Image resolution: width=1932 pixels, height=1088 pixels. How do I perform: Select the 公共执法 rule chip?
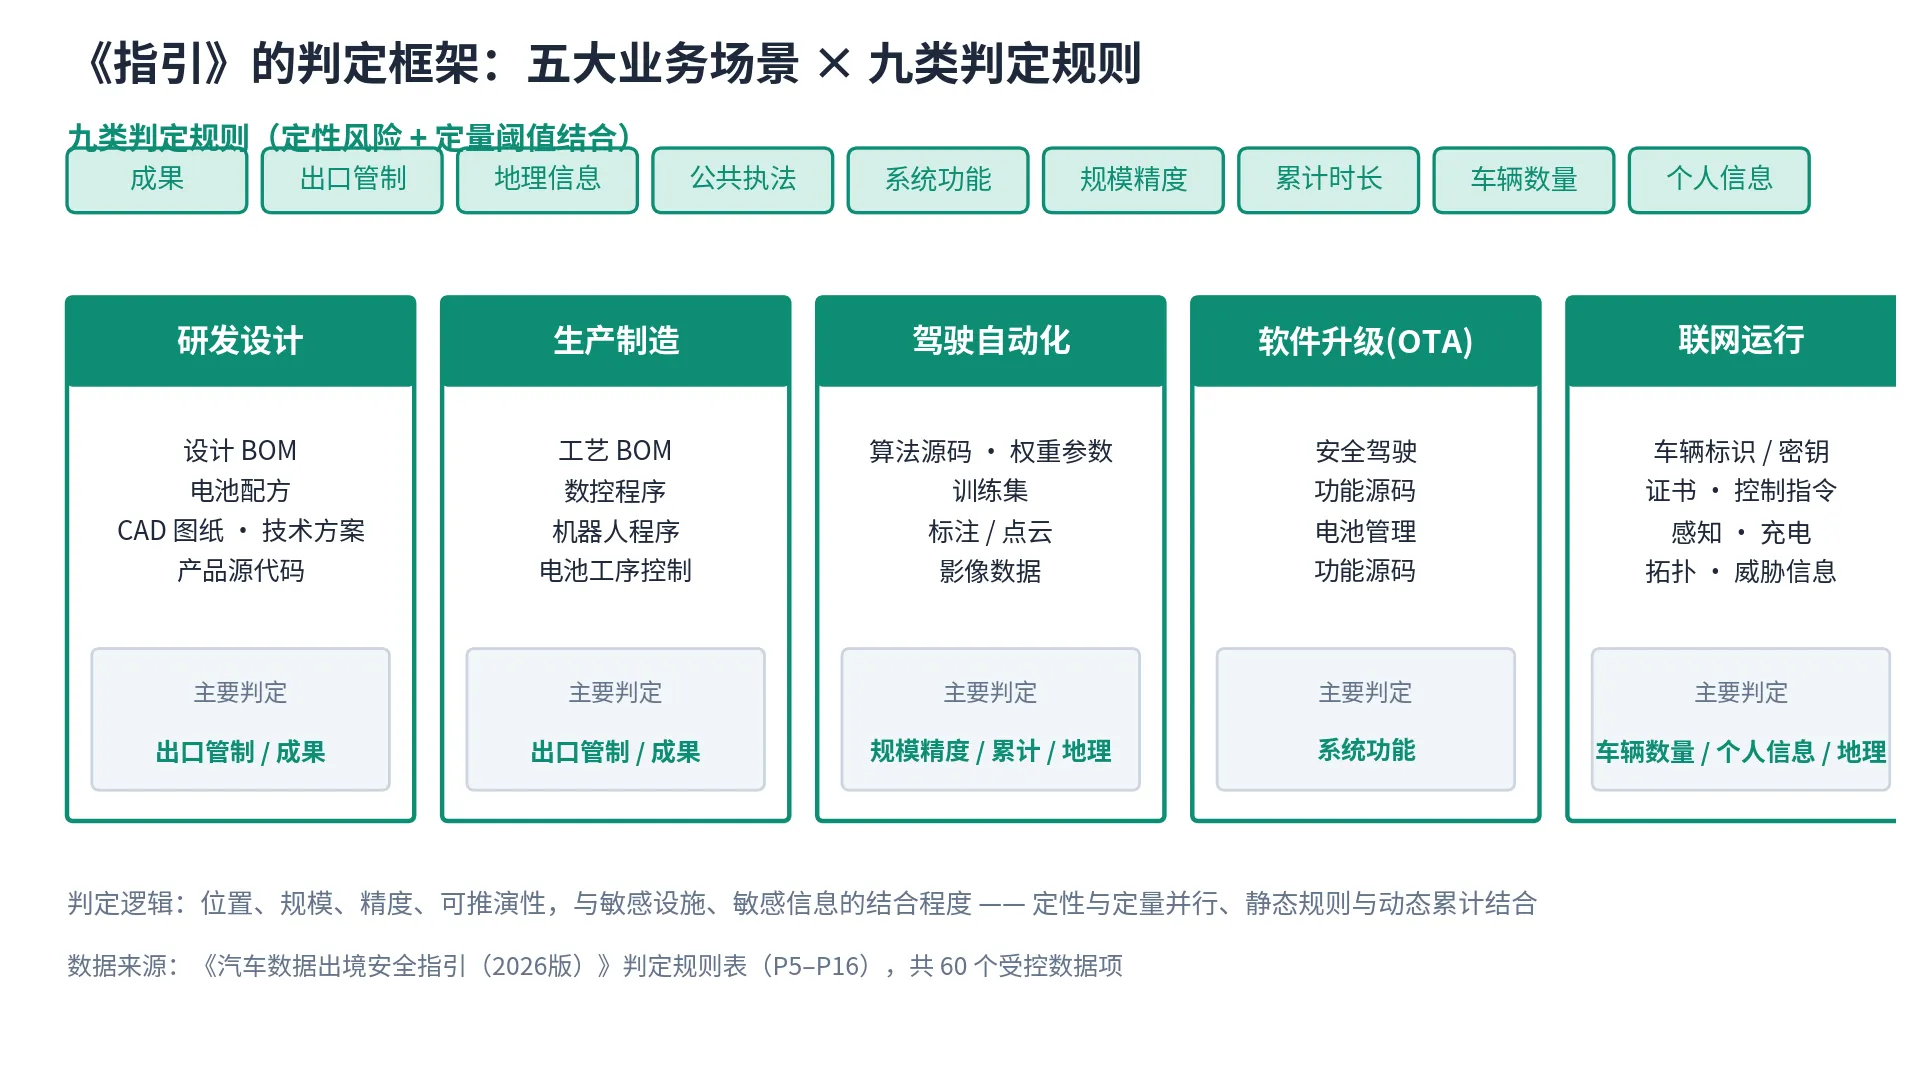click(743, 181)
